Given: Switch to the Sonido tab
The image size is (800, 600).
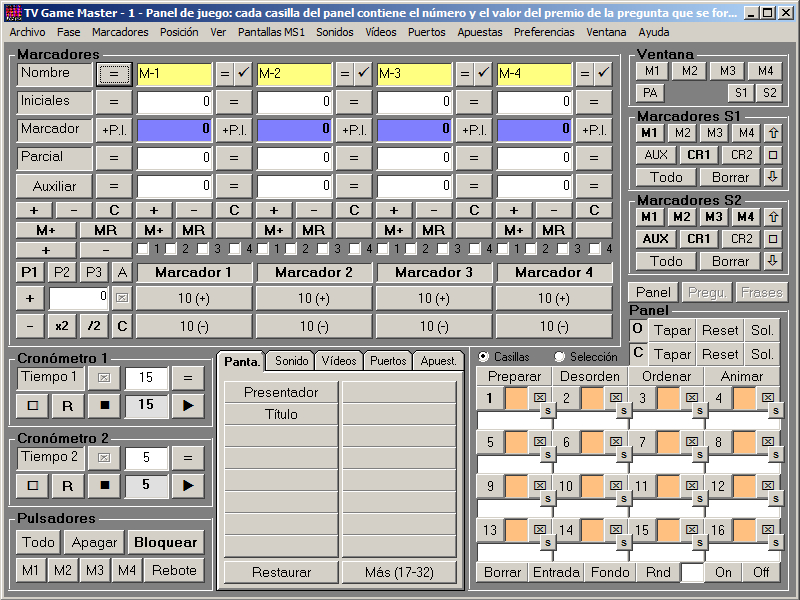Looking at the screenshot, I should click(291, 361).
